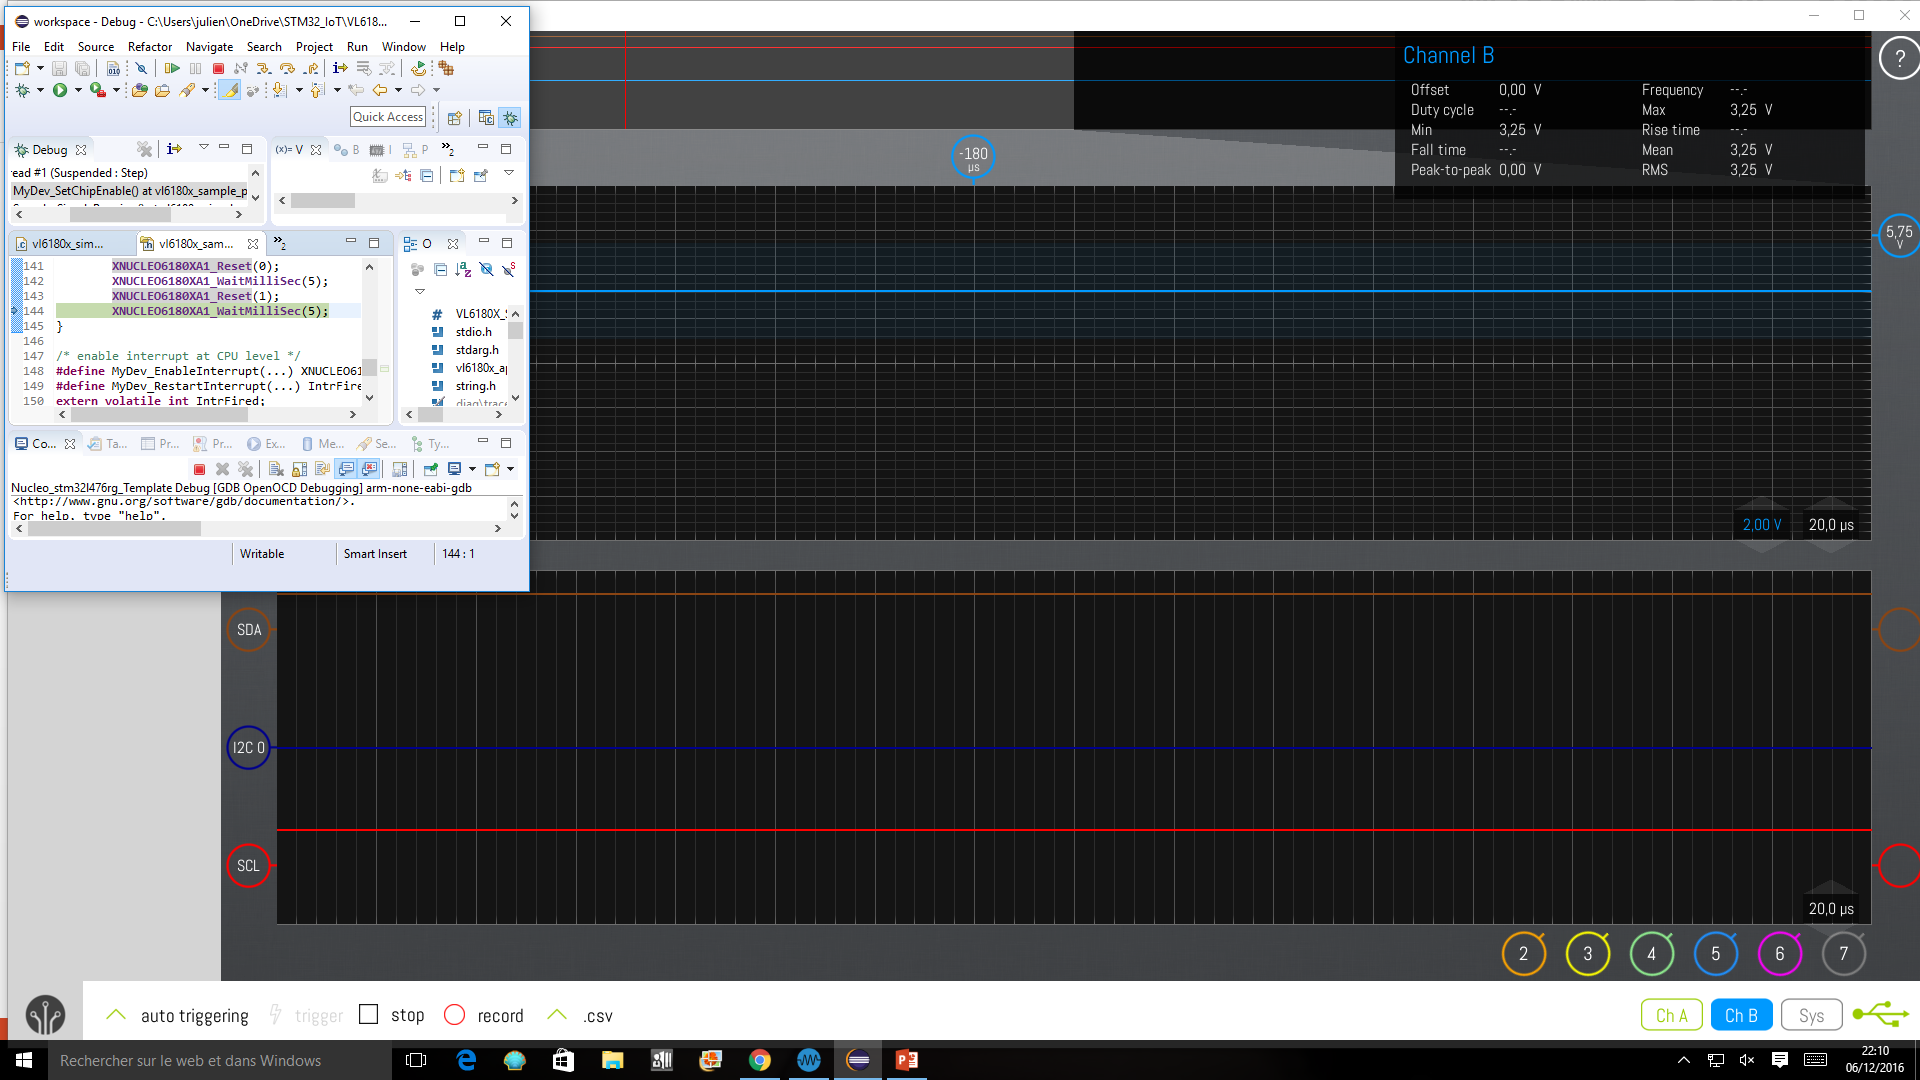Click the I2C 0 decoder label circle

(x=249, y=748)
